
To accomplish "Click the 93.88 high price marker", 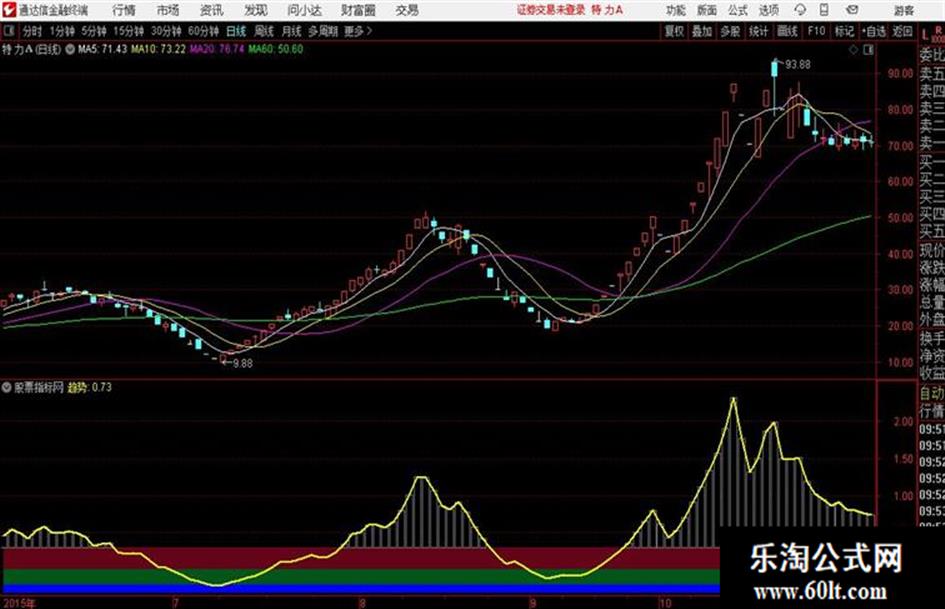I will (797, 64).
